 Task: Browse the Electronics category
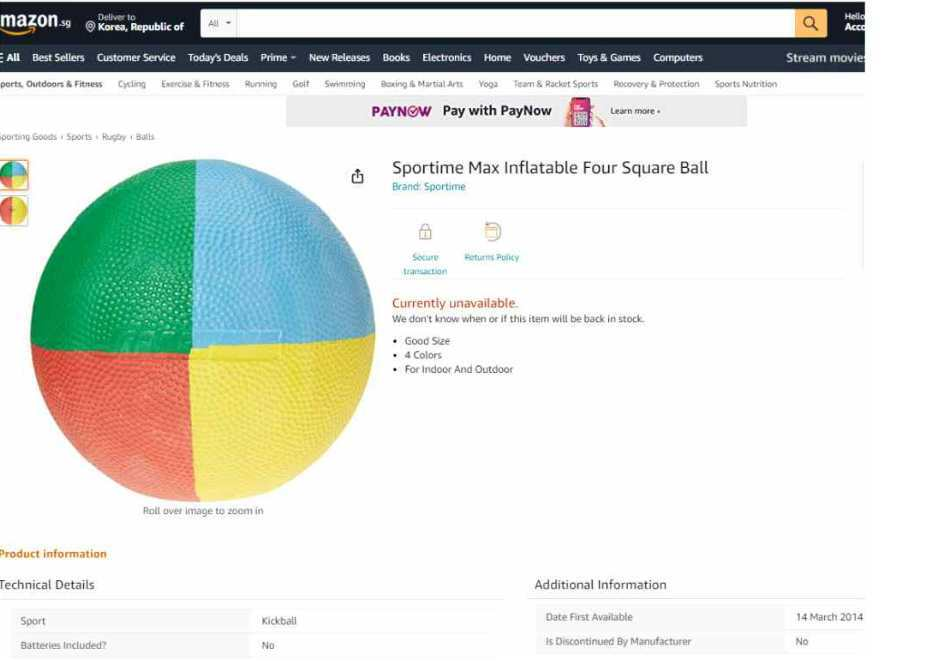[x=446, y=58]
